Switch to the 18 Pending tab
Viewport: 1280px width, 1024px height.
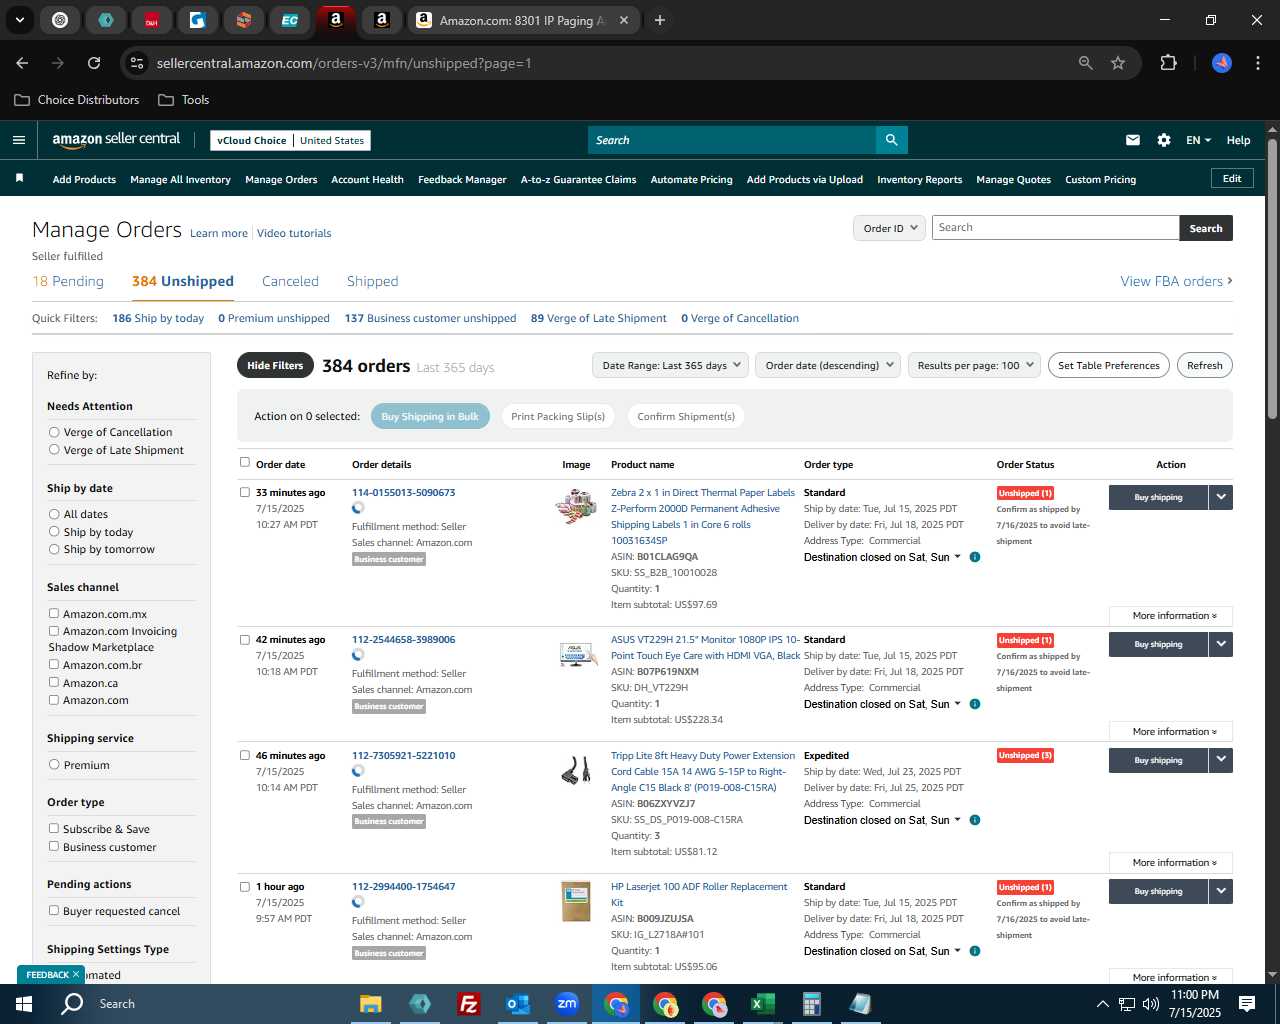click(x=68, y=281)
